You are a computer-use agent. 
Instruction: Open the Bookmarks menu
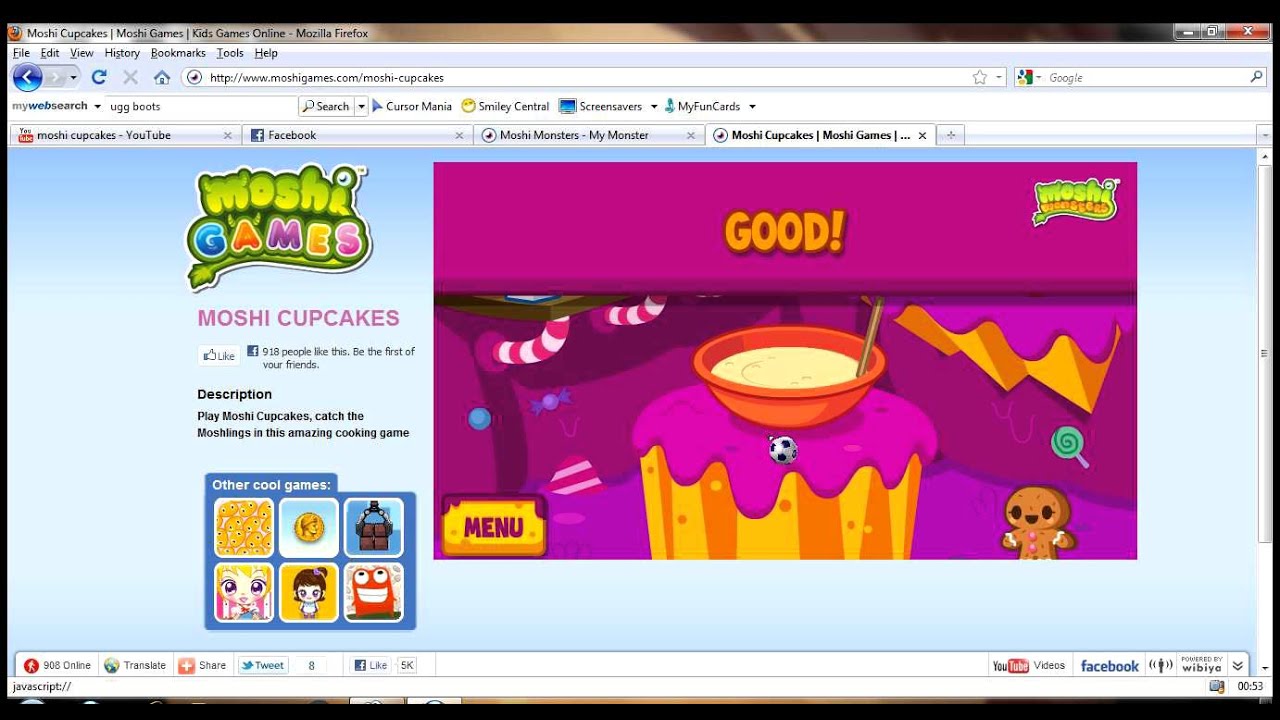[x=178, y=53]
